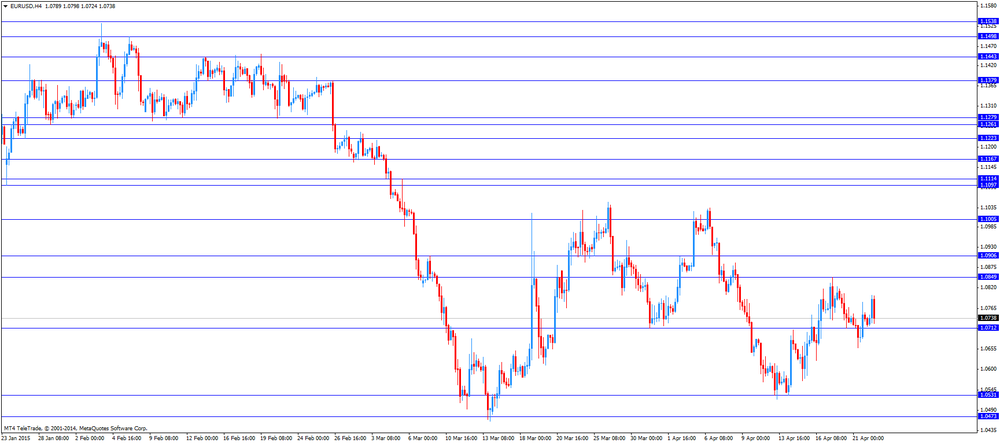Click the 18 Mar 00:00 time label
This screenshot has height=443, width=1000.
click(x=536, y=439)
